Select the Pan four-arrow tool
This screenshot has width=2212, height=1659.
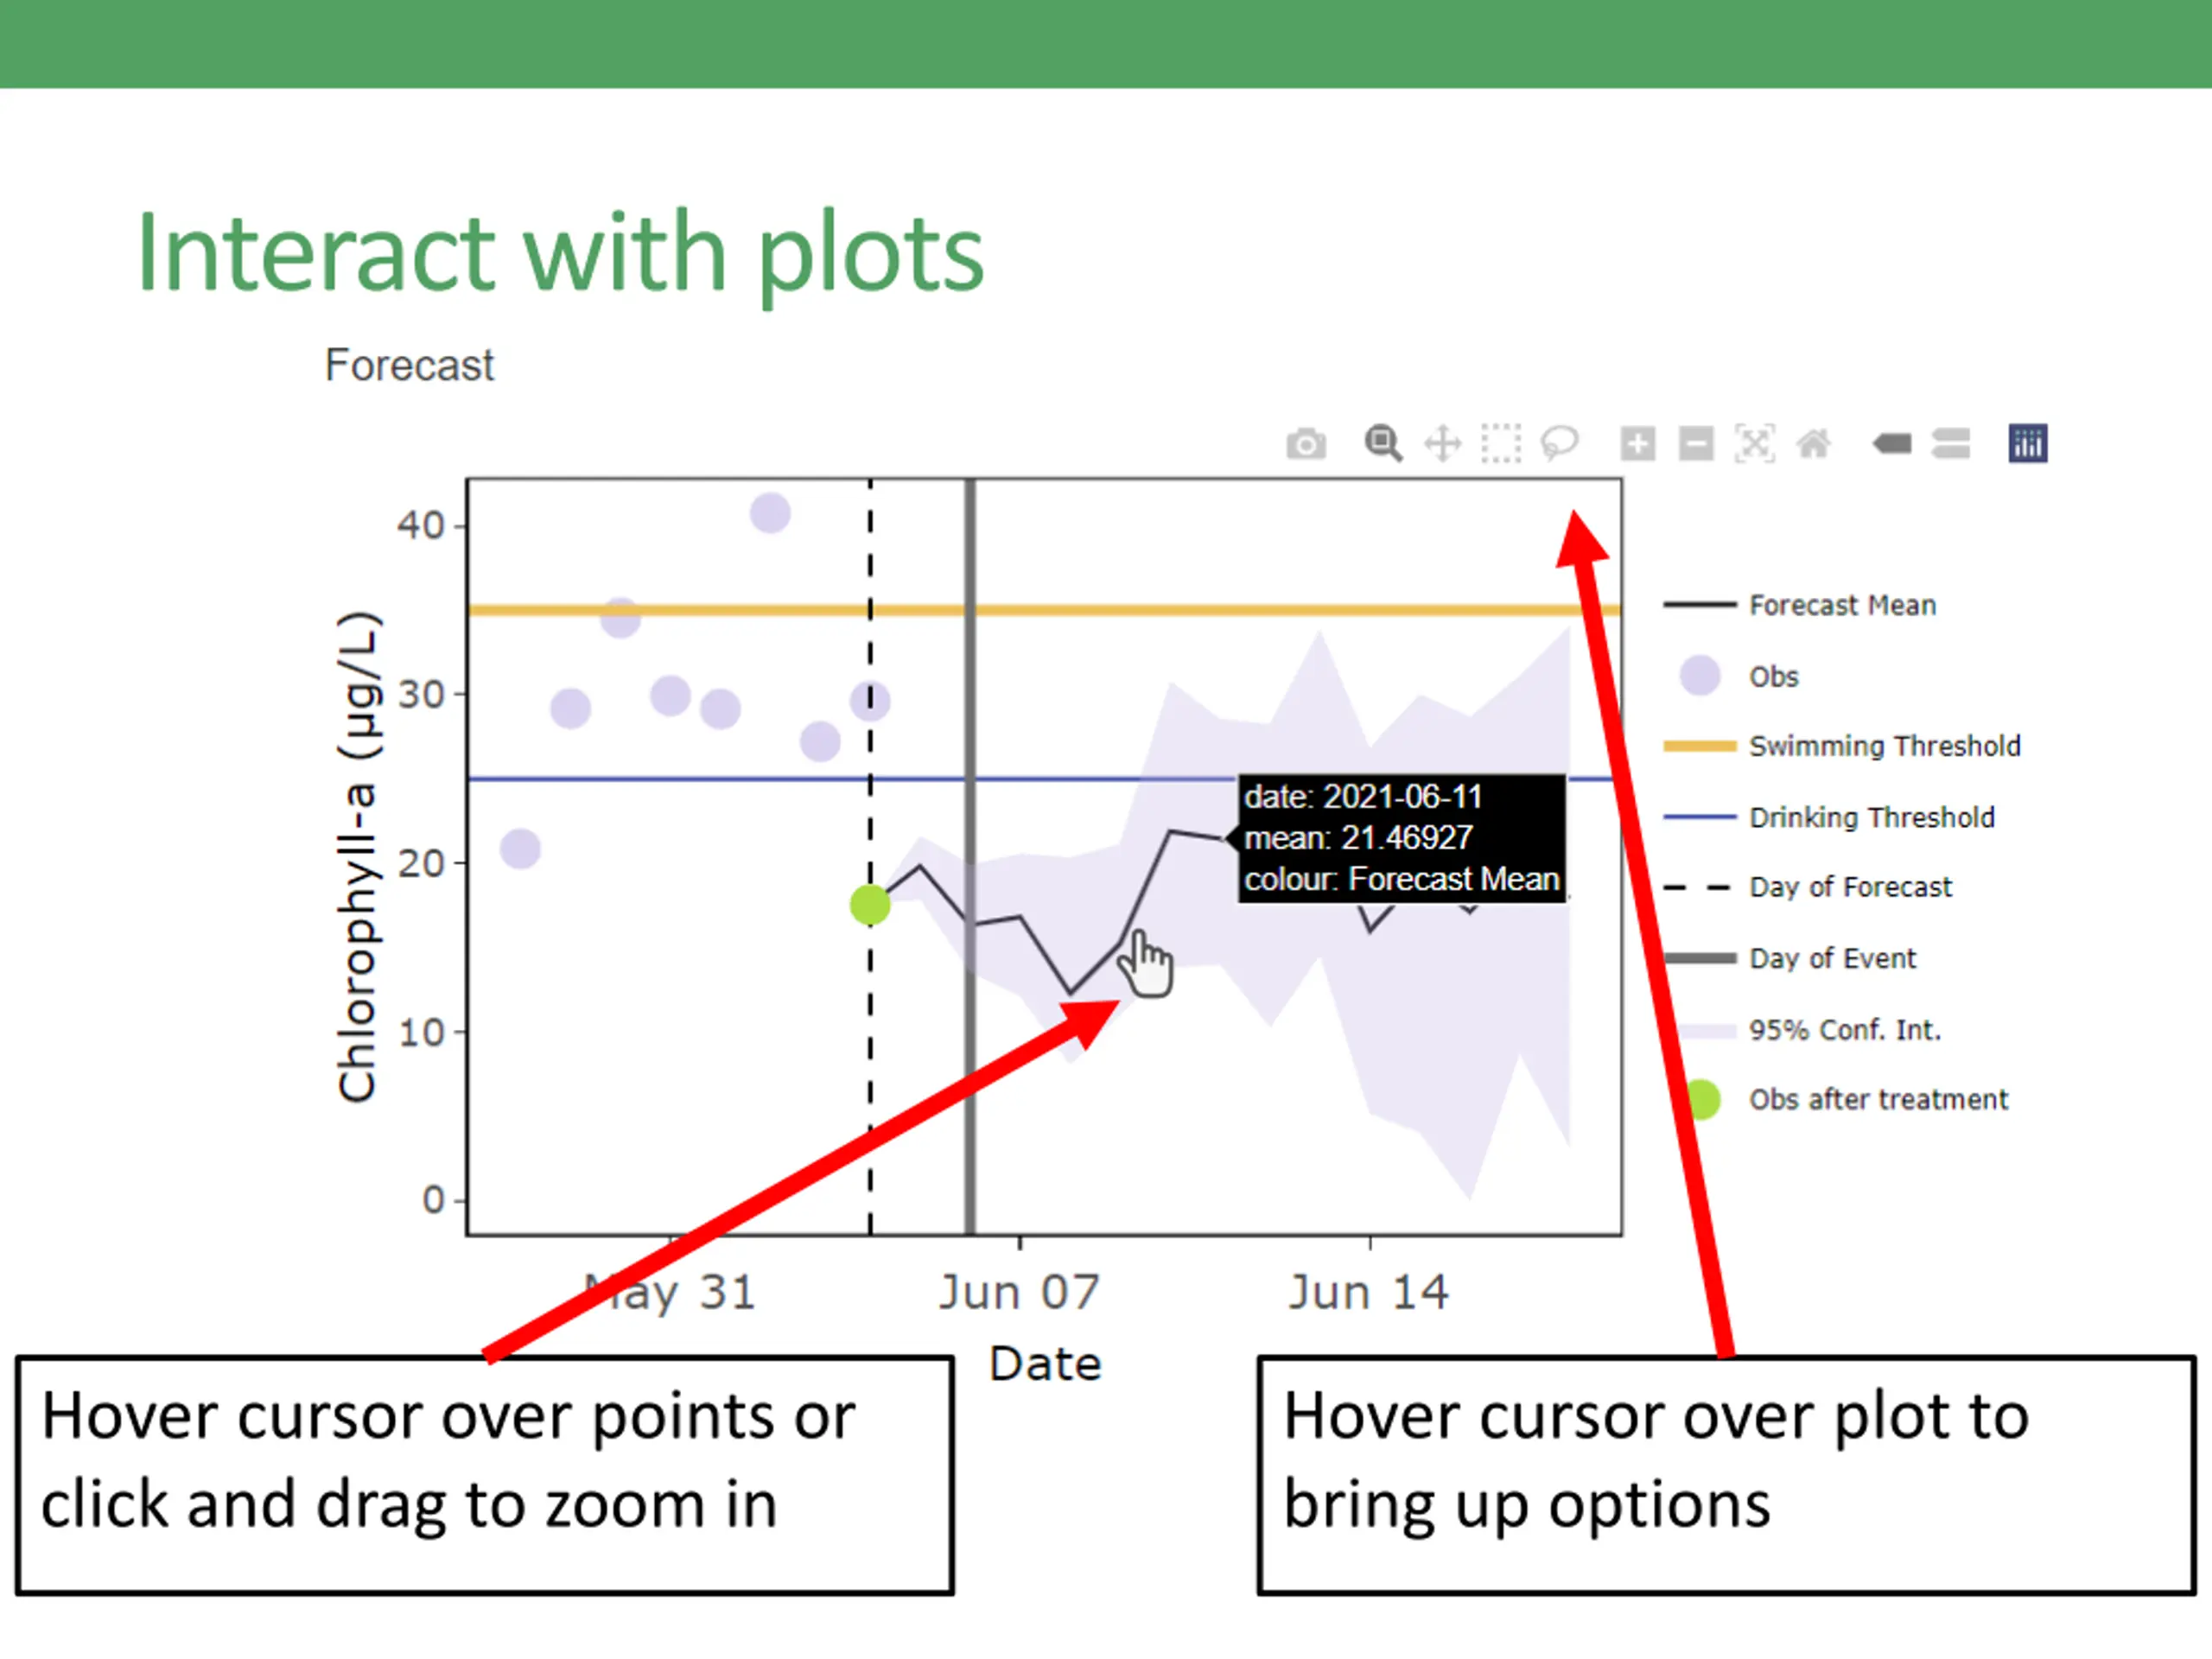[1442, 443]
